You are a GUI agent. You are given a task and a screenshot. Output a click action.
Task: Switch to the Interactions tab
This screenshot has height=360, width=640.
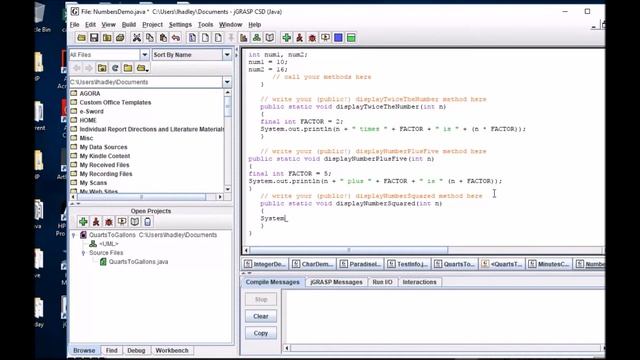[x=419, y=282]
